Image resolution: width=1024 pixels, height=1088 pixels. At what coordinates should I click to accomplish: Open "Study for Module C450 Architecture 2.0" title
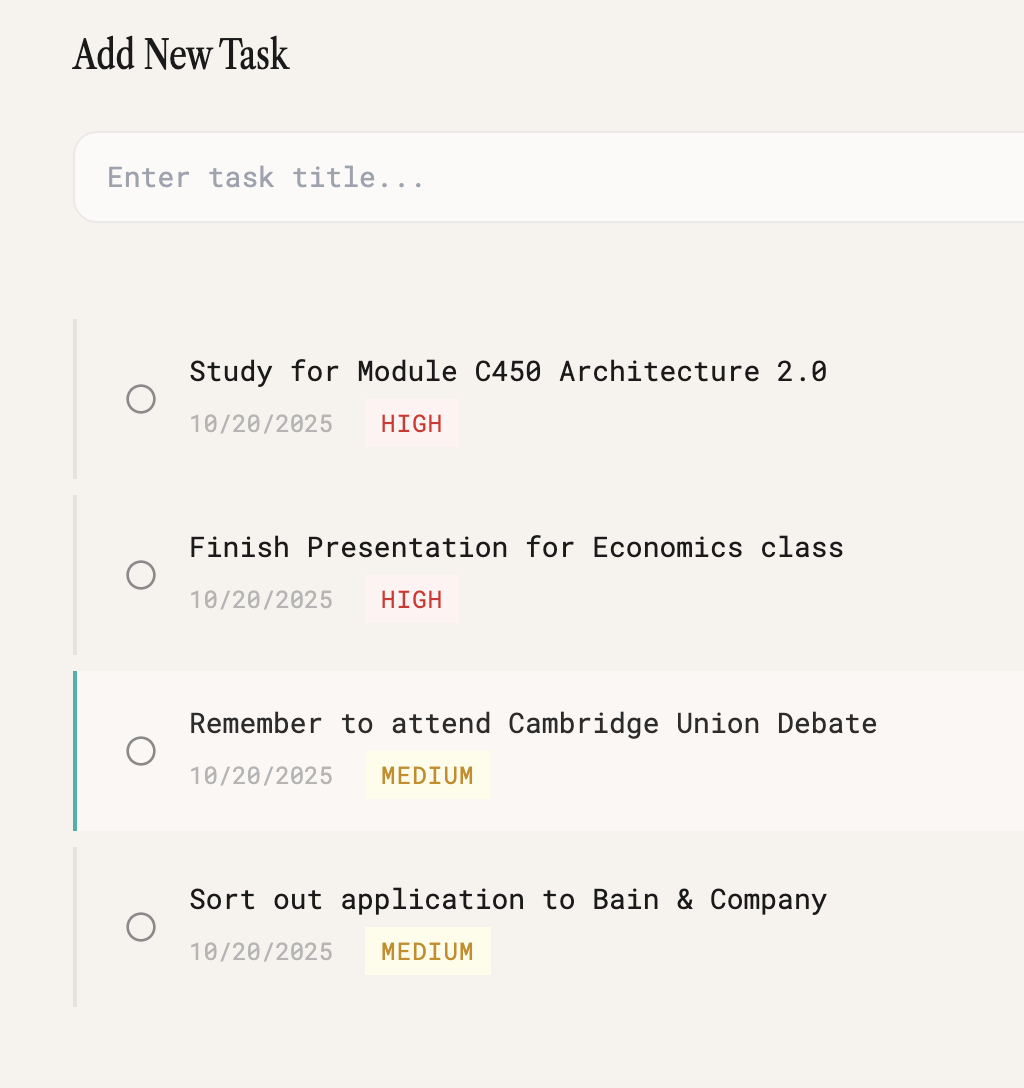(508, 372)
